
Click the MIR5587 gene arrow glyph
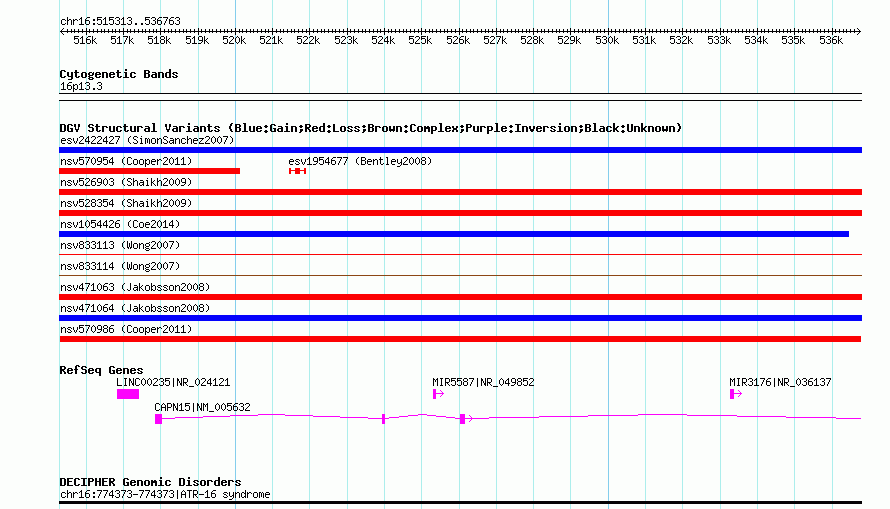point(438,394)
